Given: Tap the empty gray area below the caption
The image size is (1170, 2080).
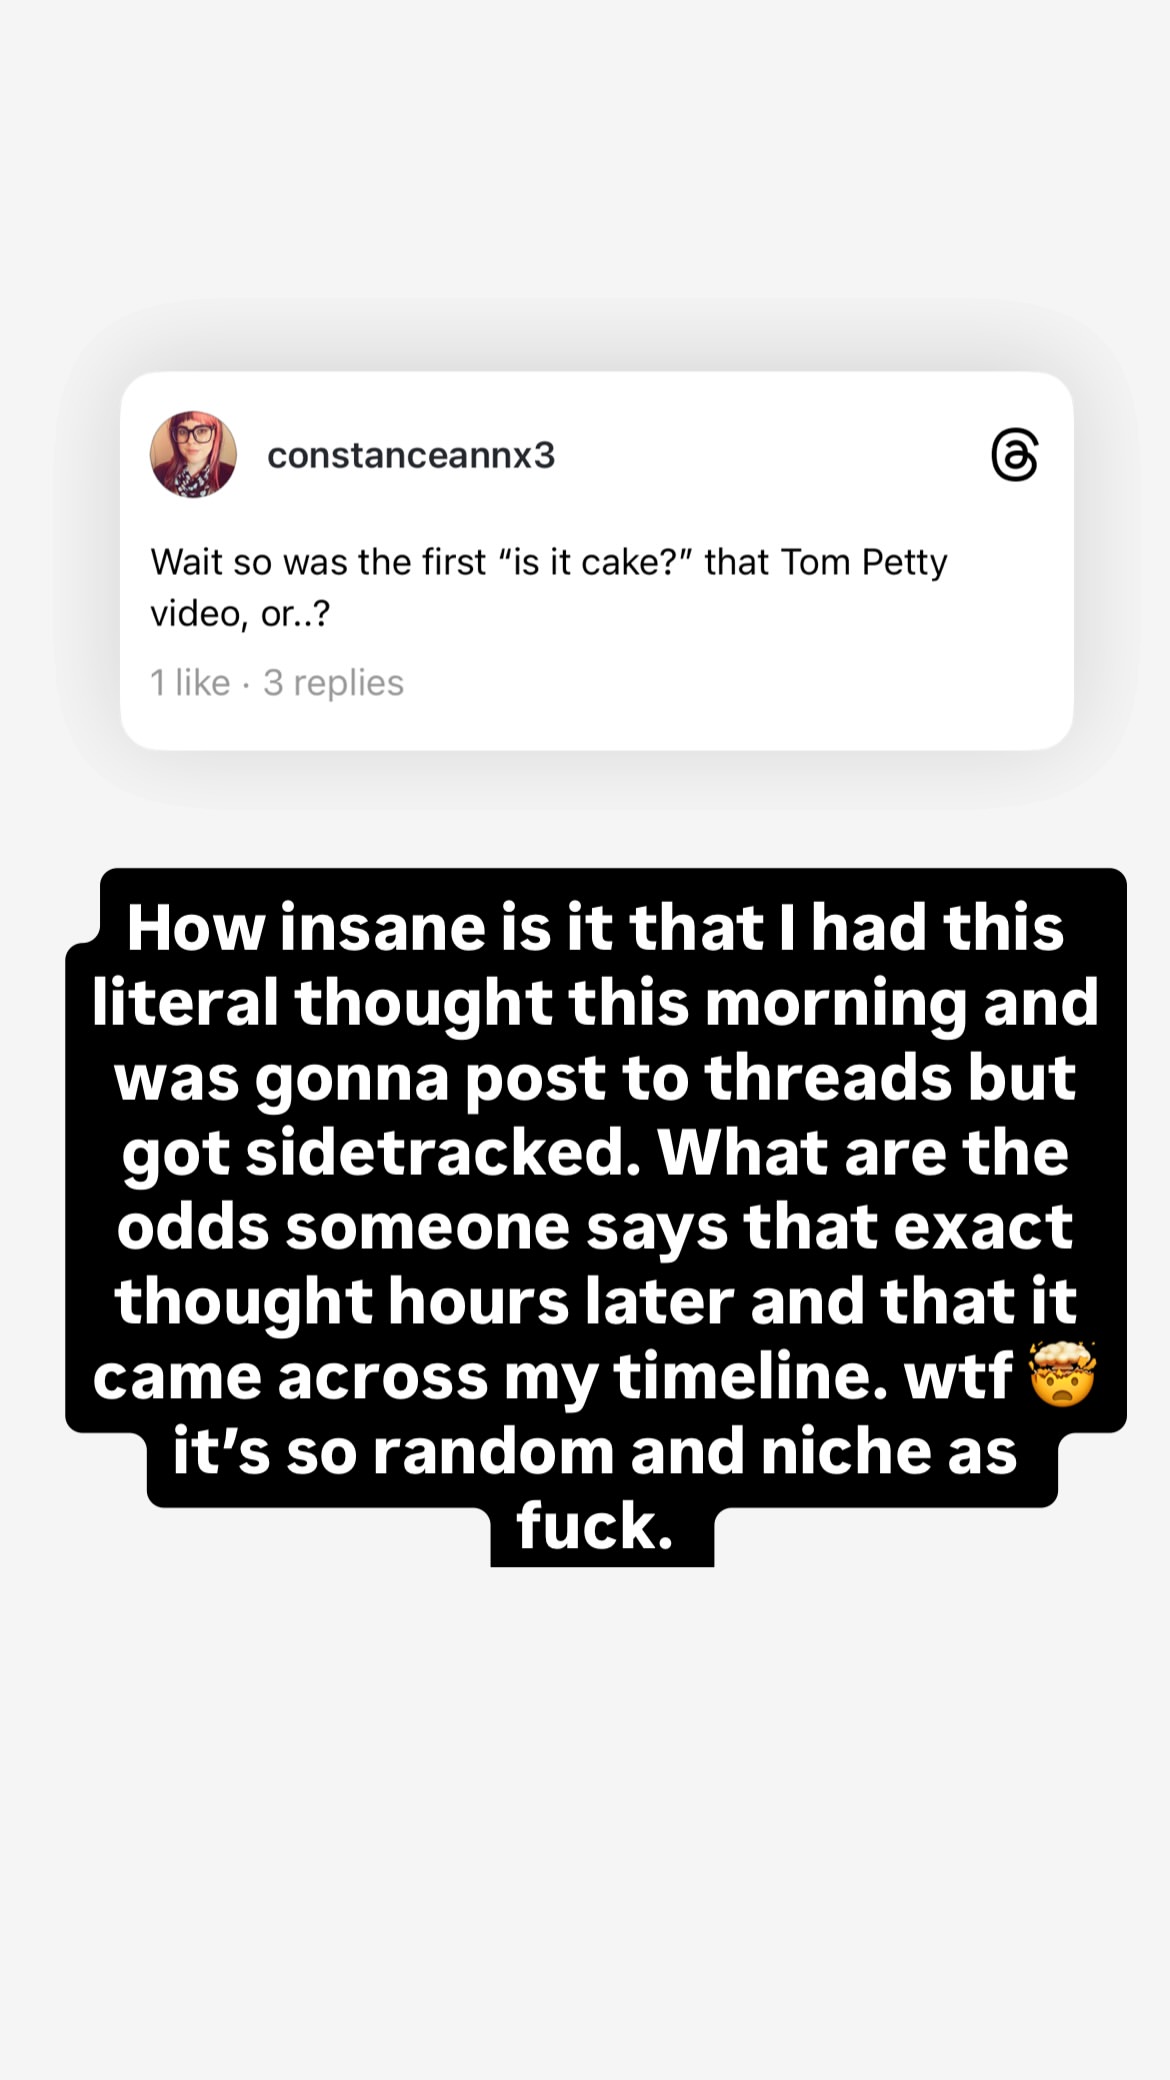Looking at the screenshot, I should [585, 1800].
